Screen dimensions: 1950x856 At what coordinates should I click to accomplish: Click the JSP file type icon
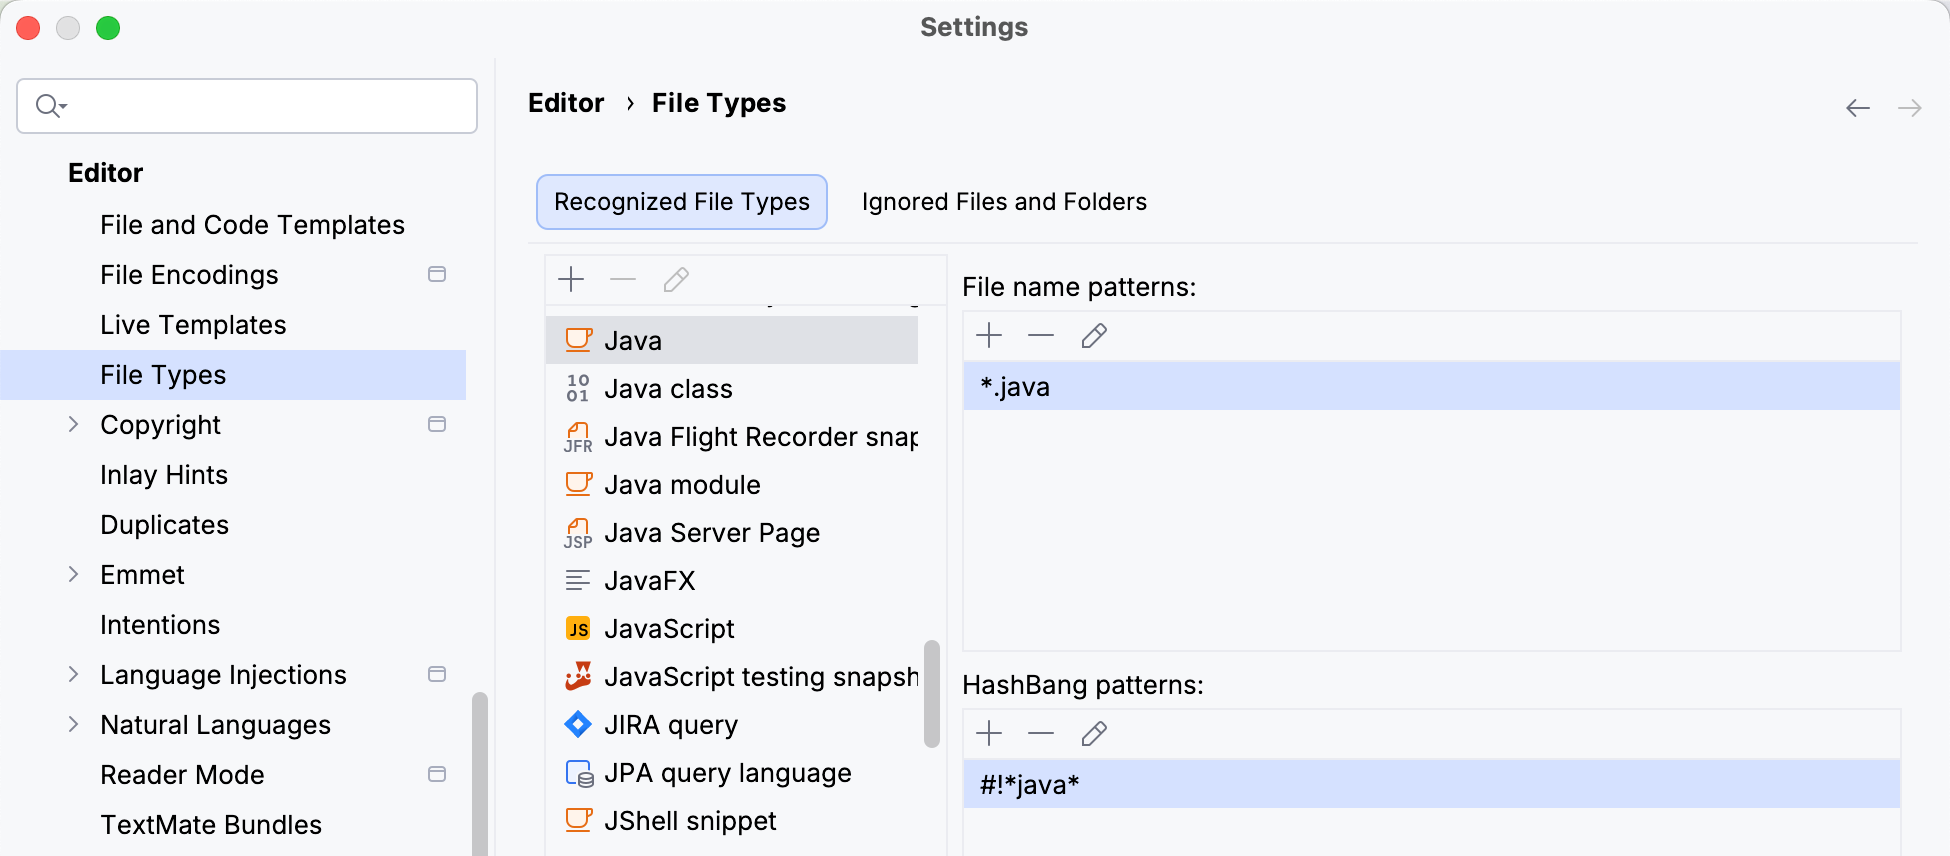click(x=578, y=533)
